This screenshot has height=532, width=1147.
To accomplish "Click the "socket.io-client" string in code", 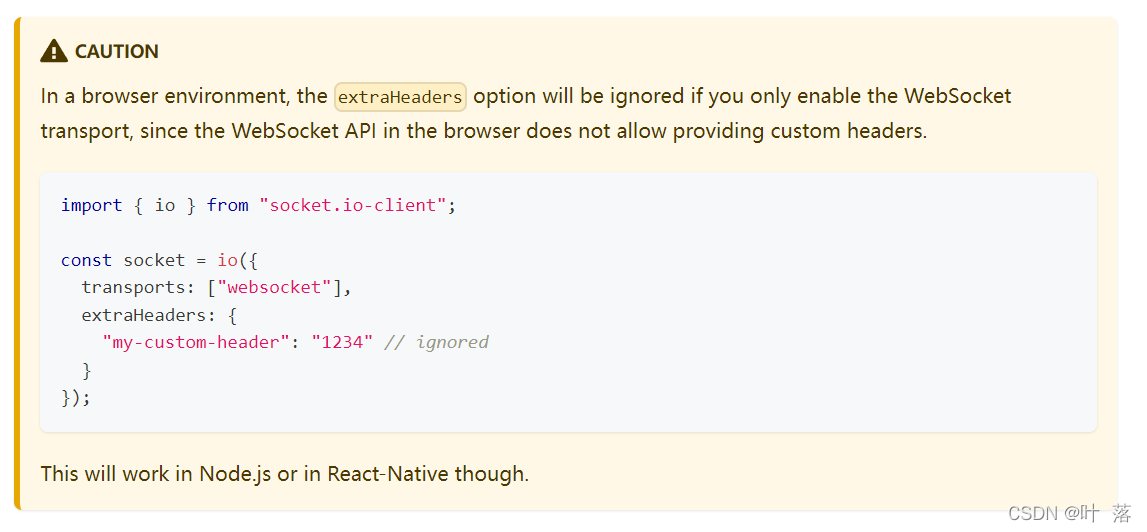I will [352, 205].
